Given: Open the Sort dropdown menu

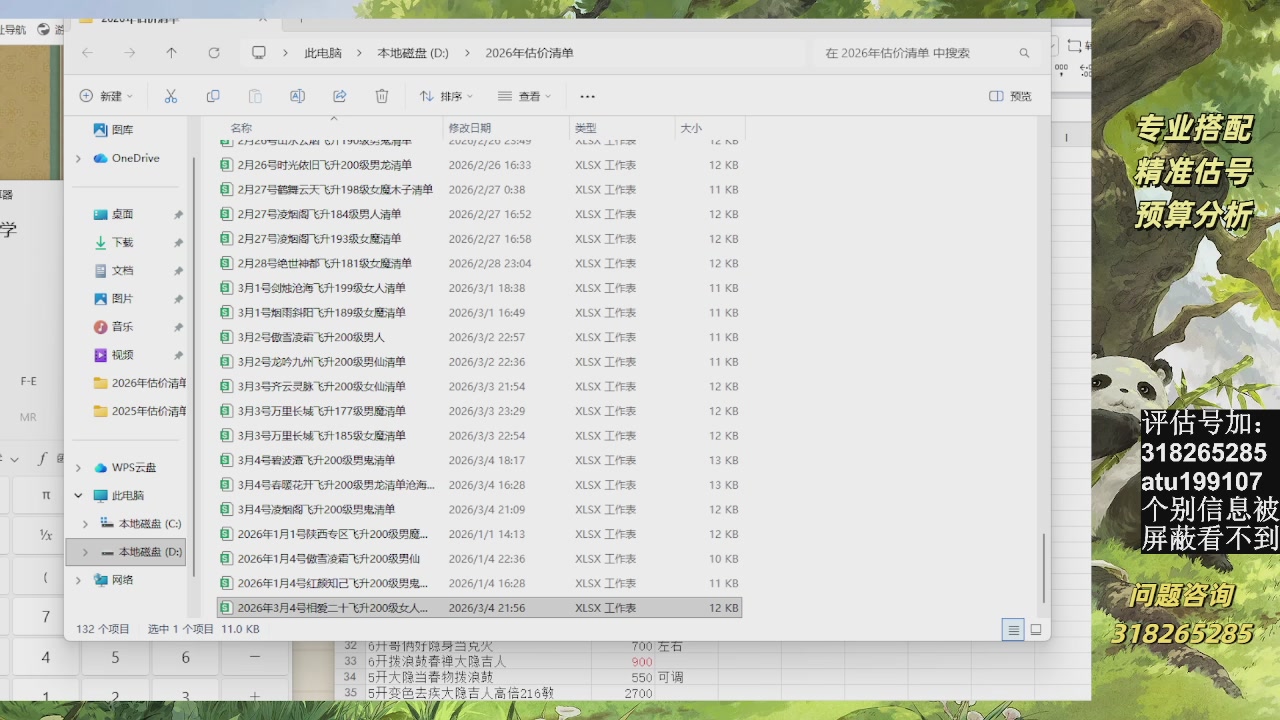Looking at the screenshot, I should (x=446, y=96).
